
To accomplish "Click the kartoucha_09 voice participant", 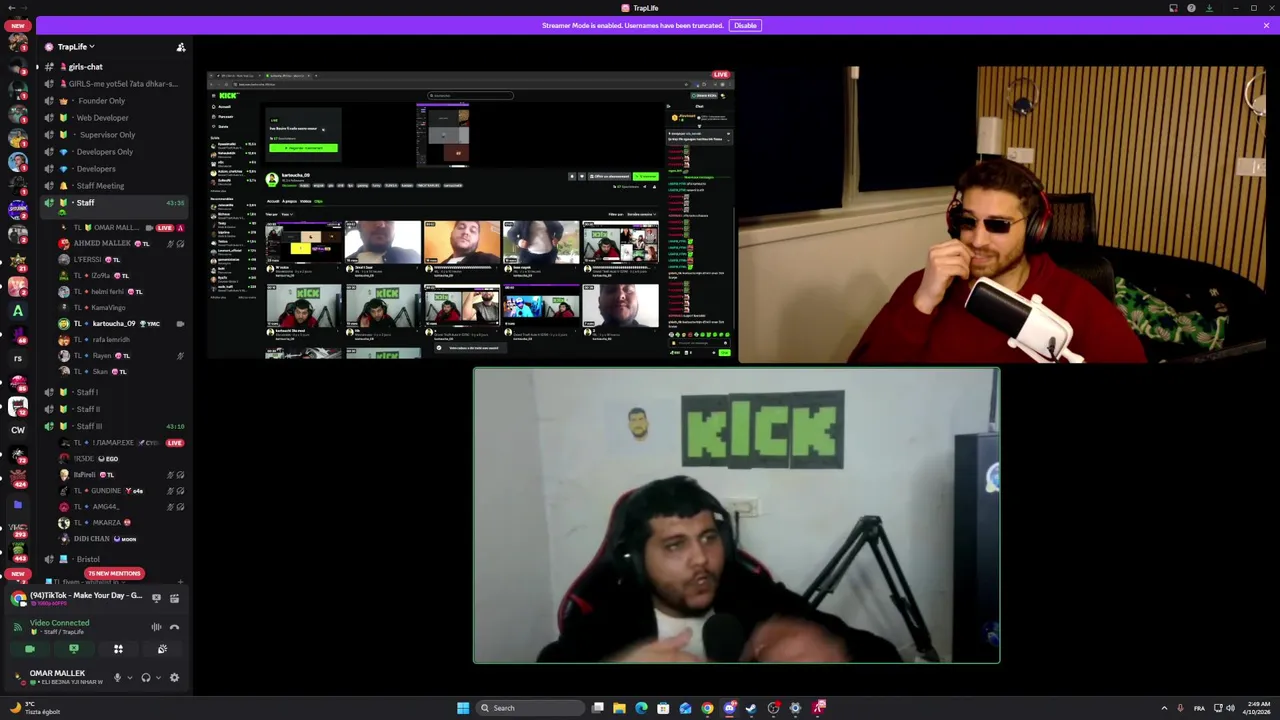I will pyautogui.click(x=120, y=323).
